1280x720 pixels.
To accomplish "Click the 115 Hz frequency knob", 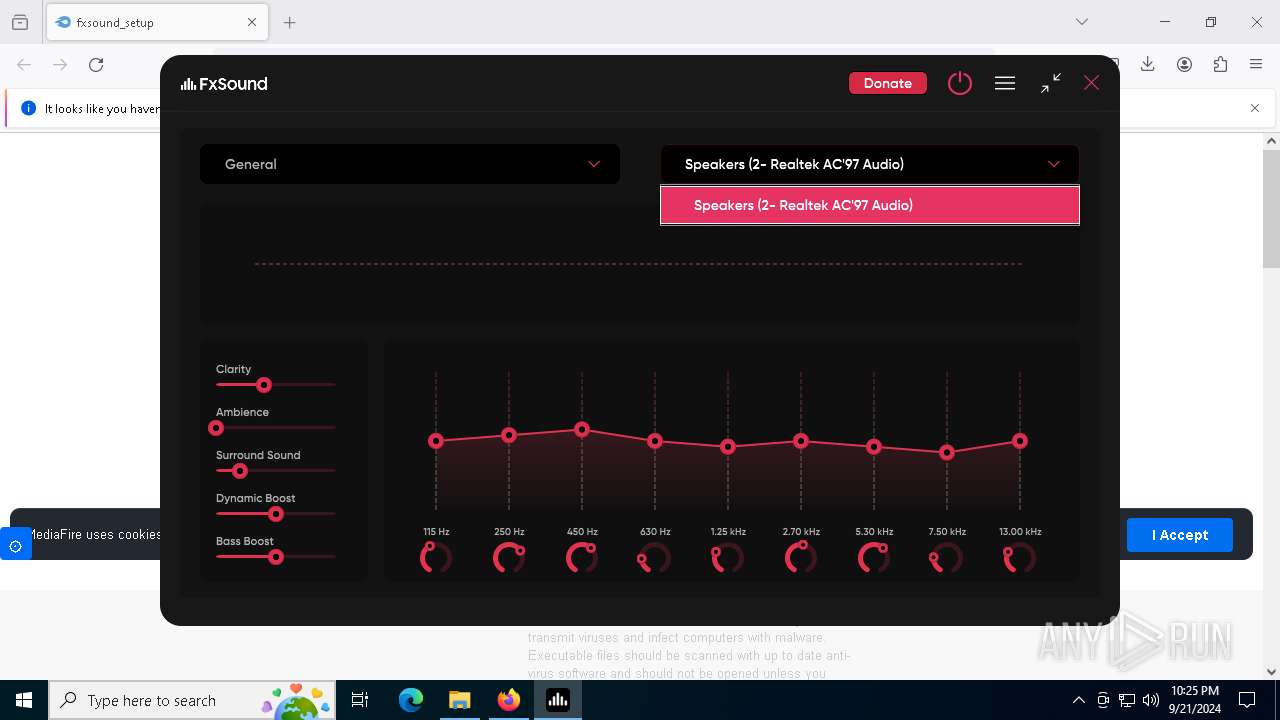I will click(x=436, y=557).
